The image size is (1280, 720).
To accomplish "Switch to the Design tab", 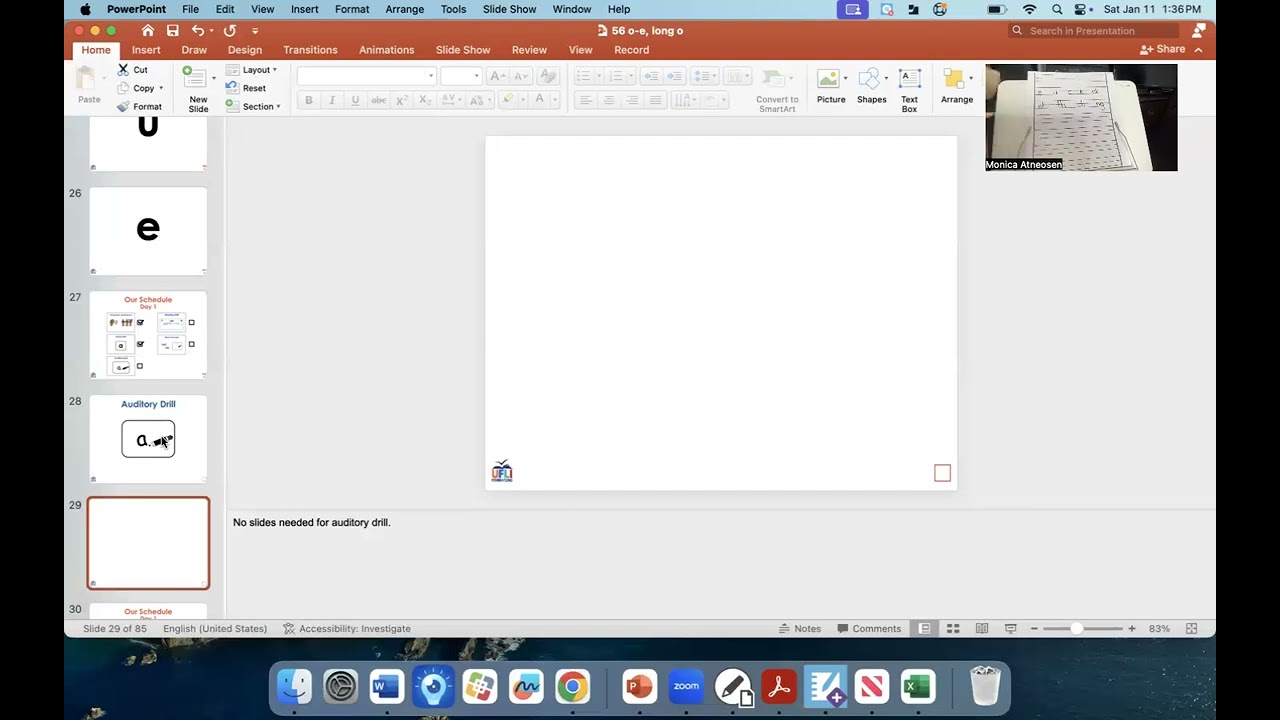I will pos(245,50).
